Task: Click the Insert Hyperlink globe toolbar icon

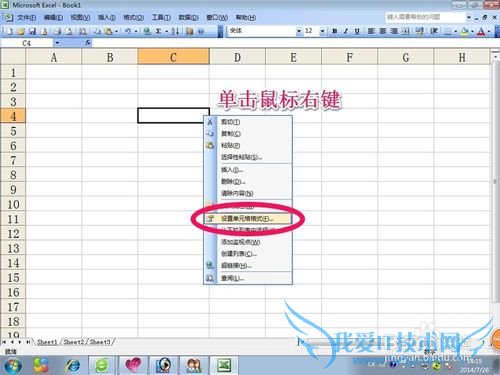Action: pyautogui.click(x=147, y=31)
